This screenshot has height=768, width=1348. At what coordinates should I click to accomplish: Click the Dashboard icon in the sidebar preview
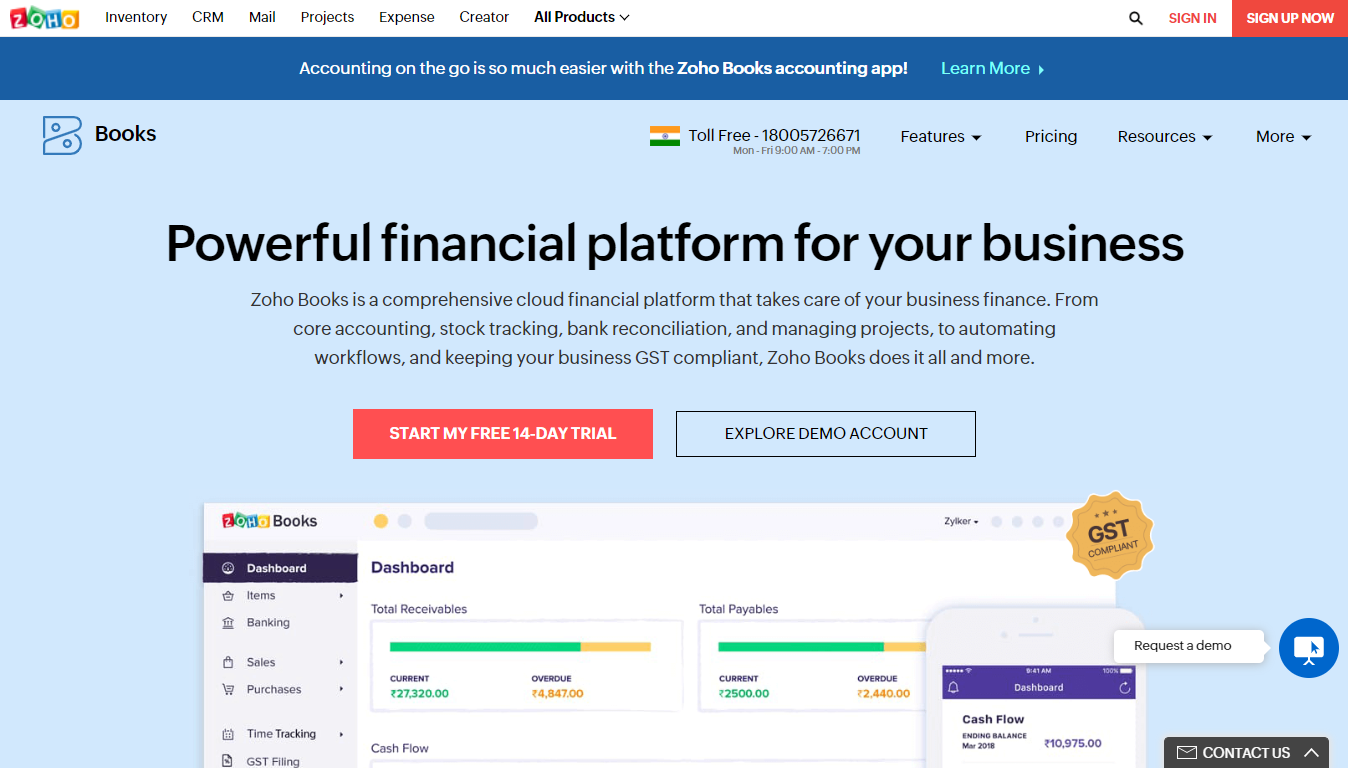pos(228,568)
